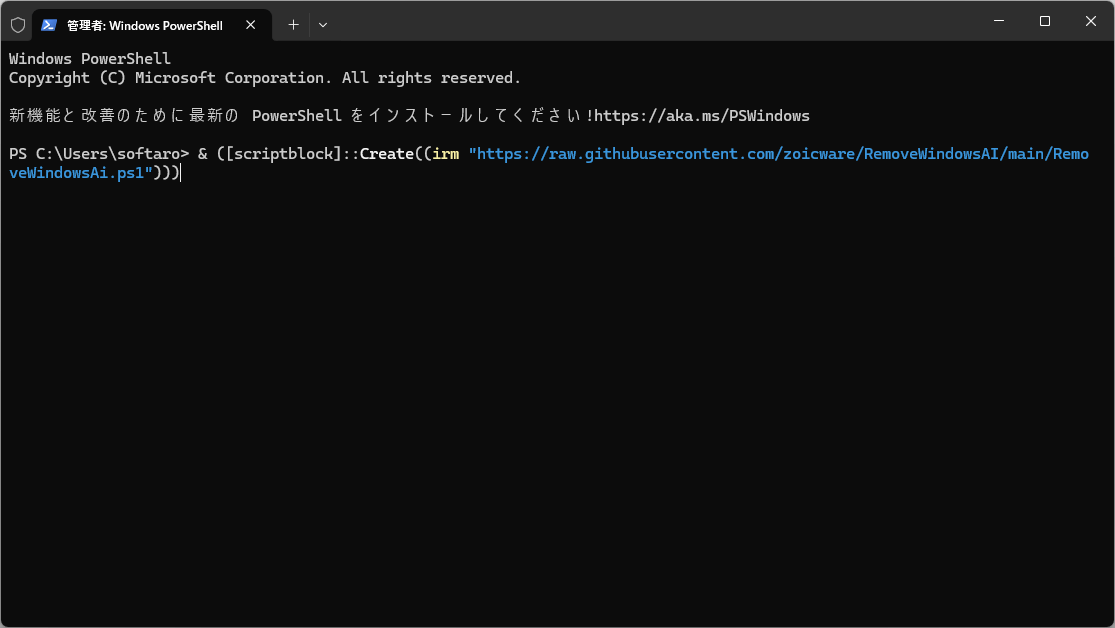Click the PowerShell icon on the tab
The width and height of the screenshot is (1115, 628).
click(49, 25)
